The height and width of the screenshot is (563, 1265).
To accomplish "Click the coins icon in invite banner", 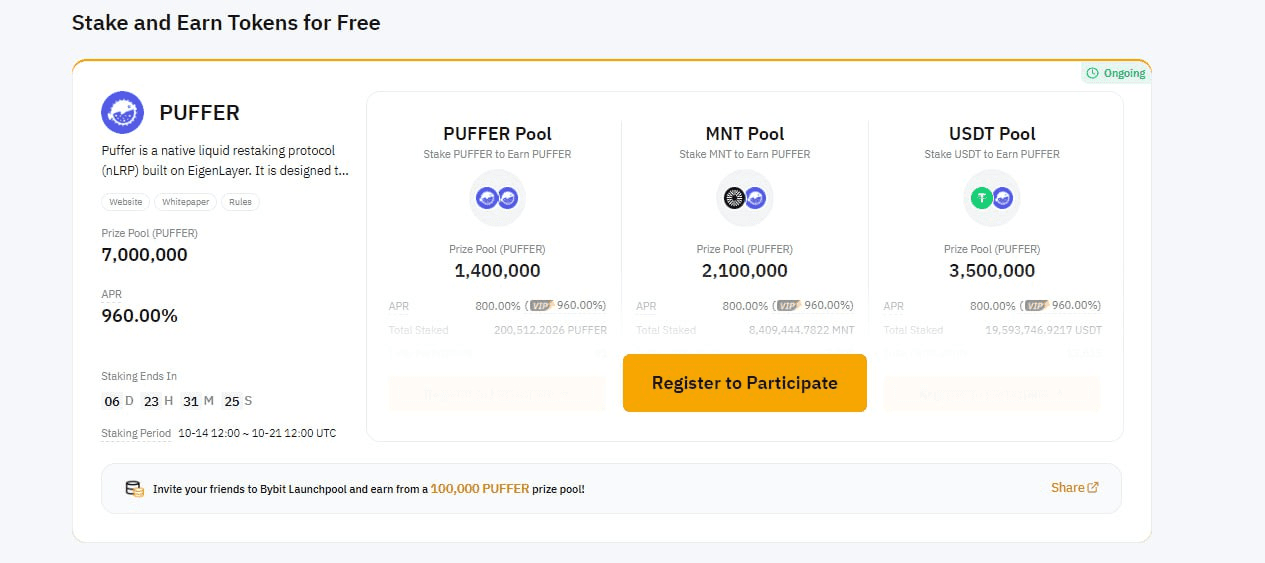I will pyautogui.click(x=134, y=489).
